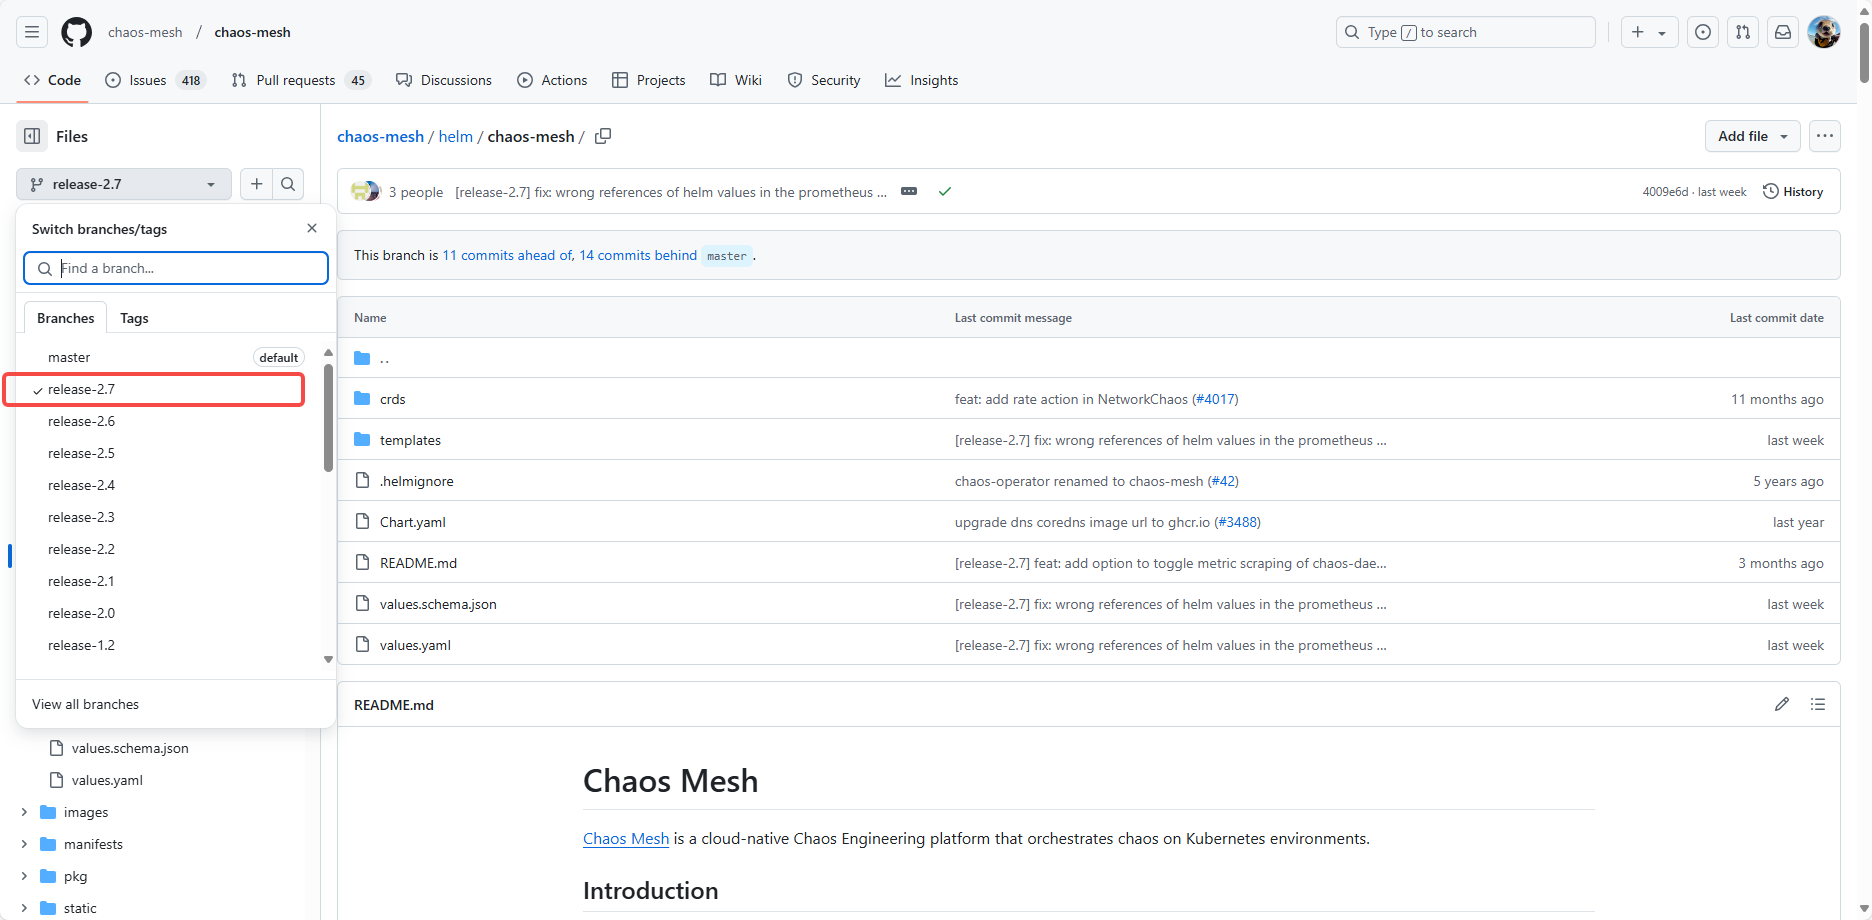Expand commit message ellipsis button
The width and height of the screenshot is (1872, 920).
(x=909, y=191)
